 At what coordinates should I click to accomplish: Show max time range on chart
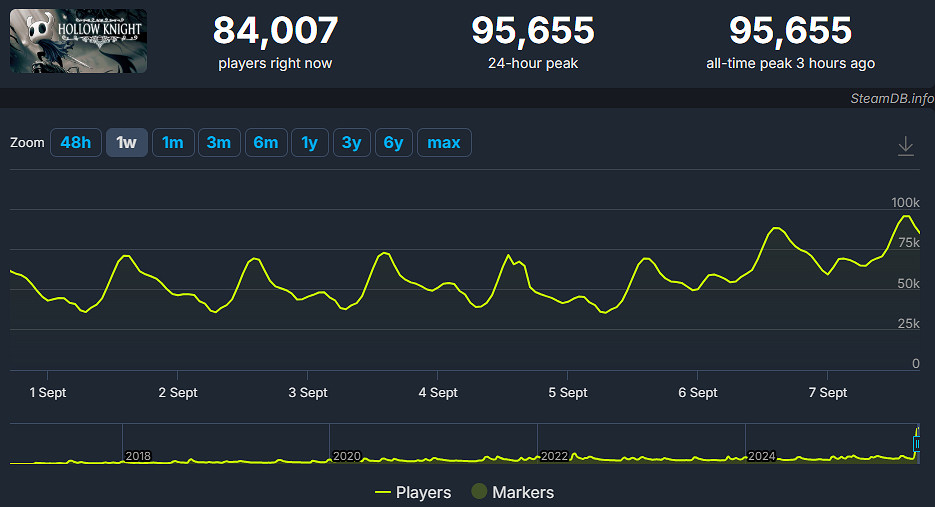(444, 143)
